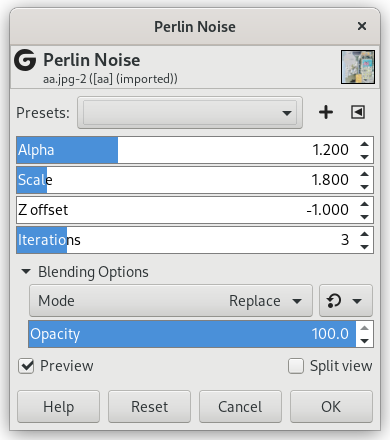Open the blend mode group switcher dropdown
The width and height of the screenshot is (390, 440).
point(346,301)
